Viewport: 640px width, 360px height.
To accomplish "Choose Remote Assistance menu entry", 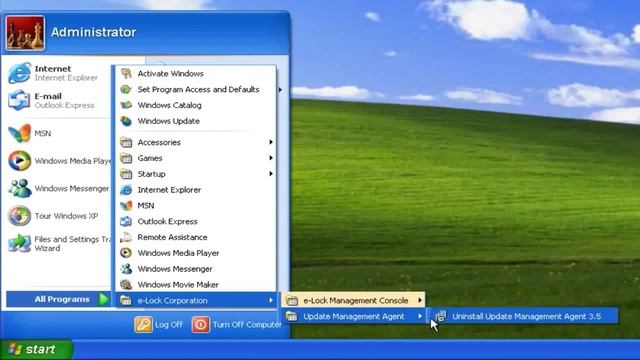I will (x=196, y=237).
